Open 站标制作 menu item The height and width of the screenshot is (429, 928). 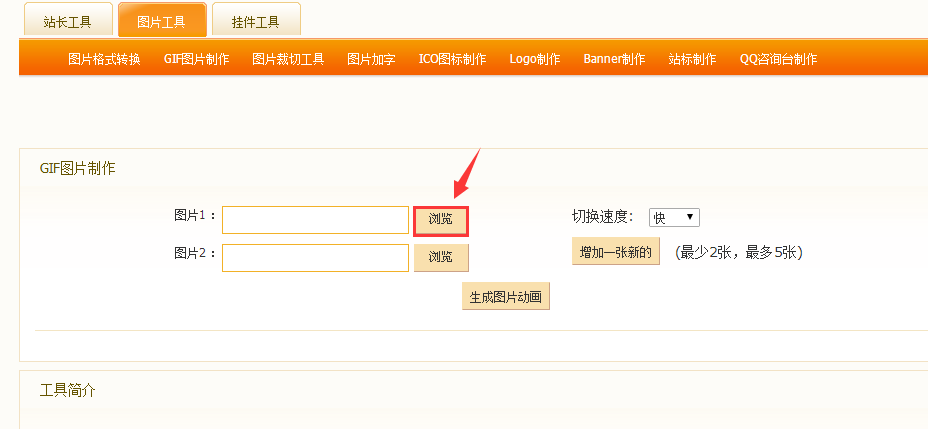coord(692,59)
